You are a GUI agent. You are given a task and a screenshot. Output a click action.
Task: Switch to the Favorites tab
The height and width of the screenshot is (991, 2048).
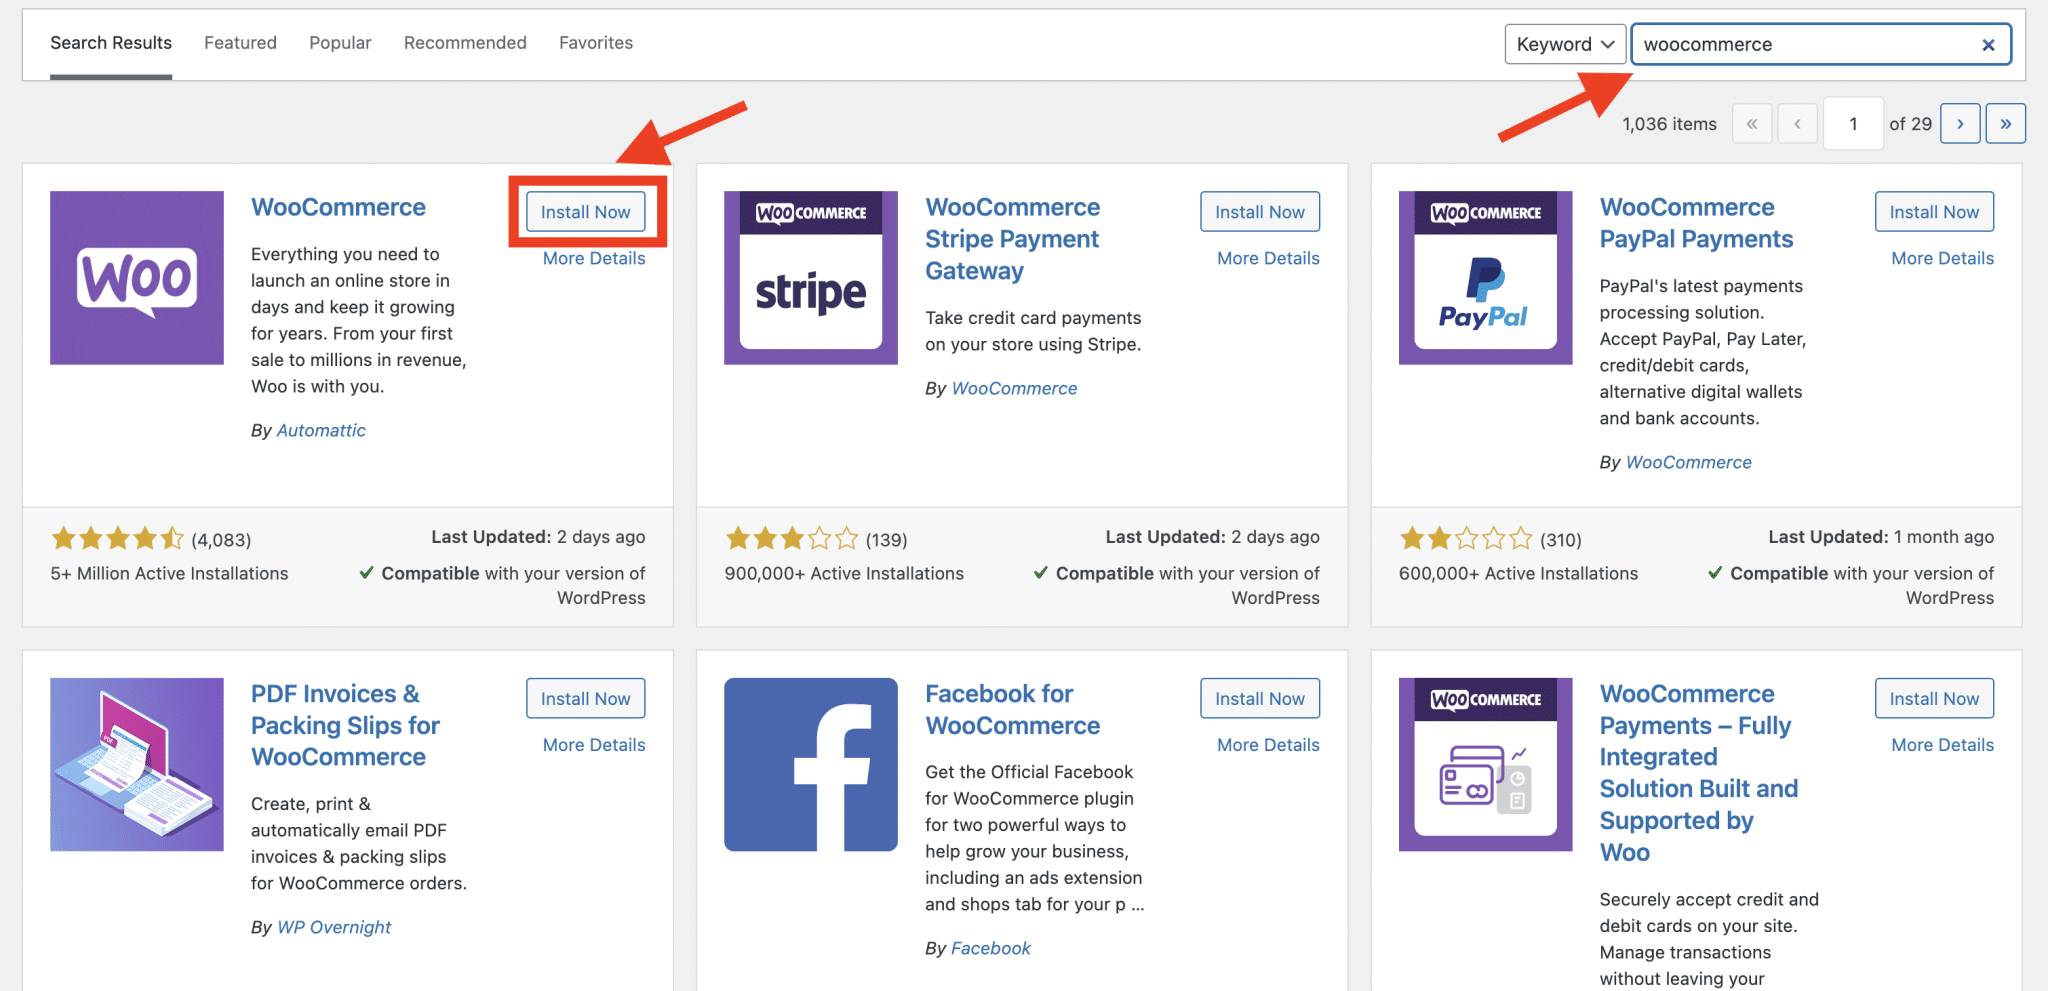point(596,43)
